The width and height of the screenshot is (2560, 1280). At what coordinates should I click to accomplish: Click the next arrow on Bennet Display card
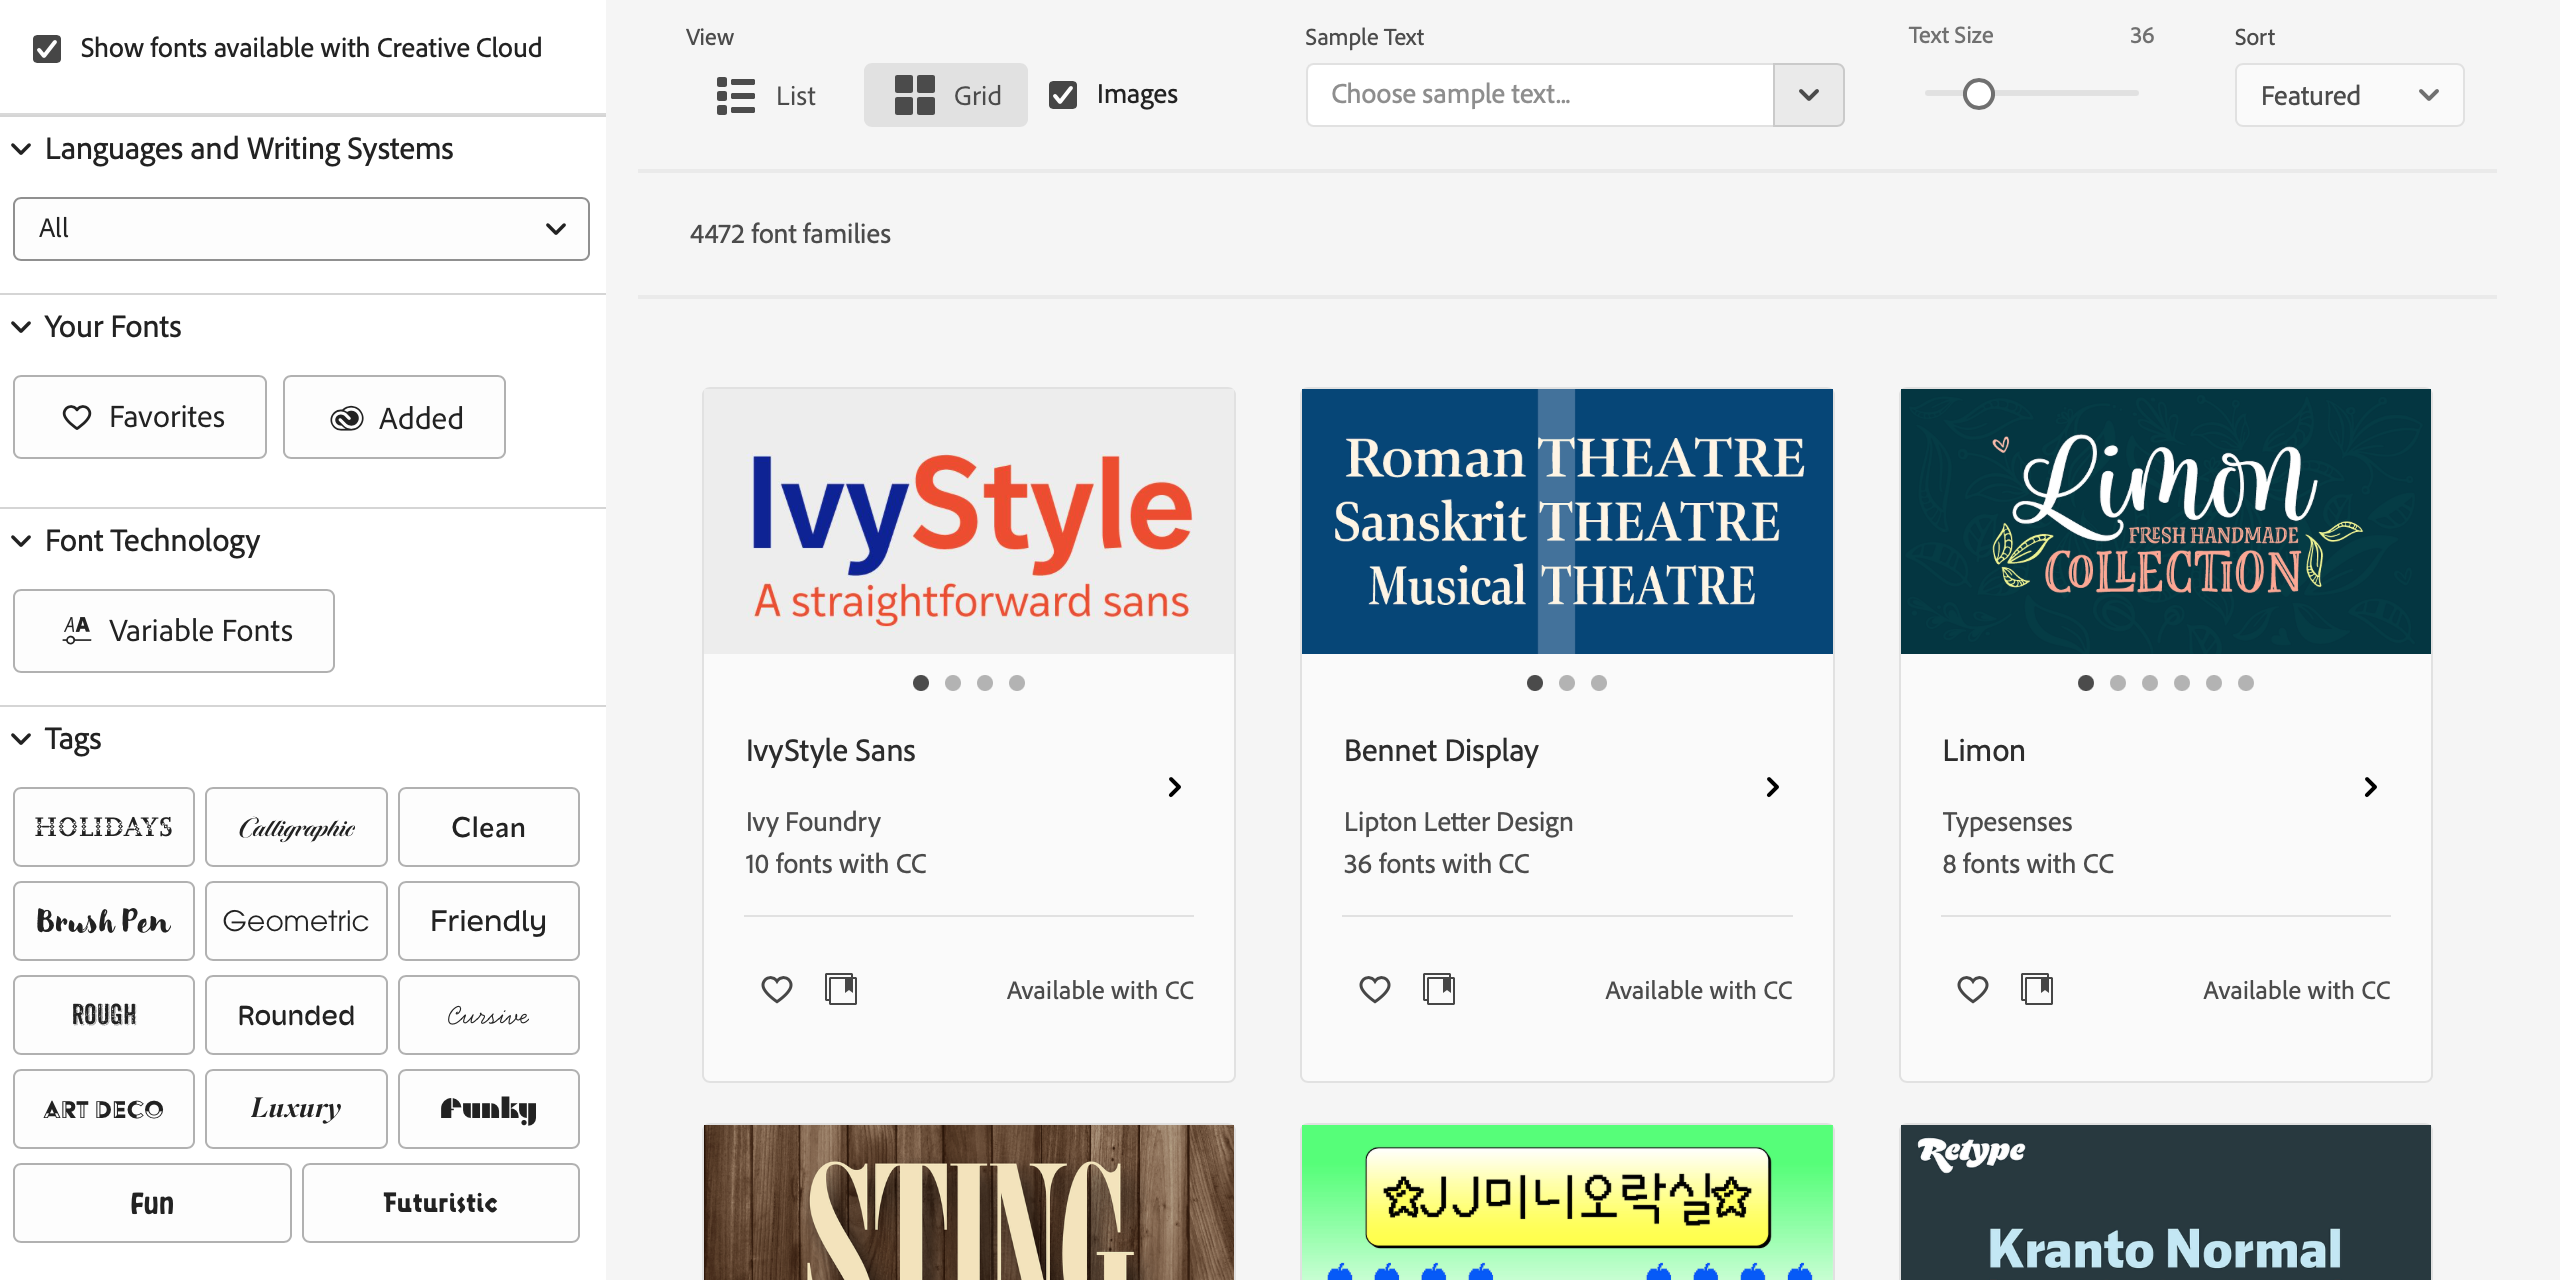(1773, 785)
